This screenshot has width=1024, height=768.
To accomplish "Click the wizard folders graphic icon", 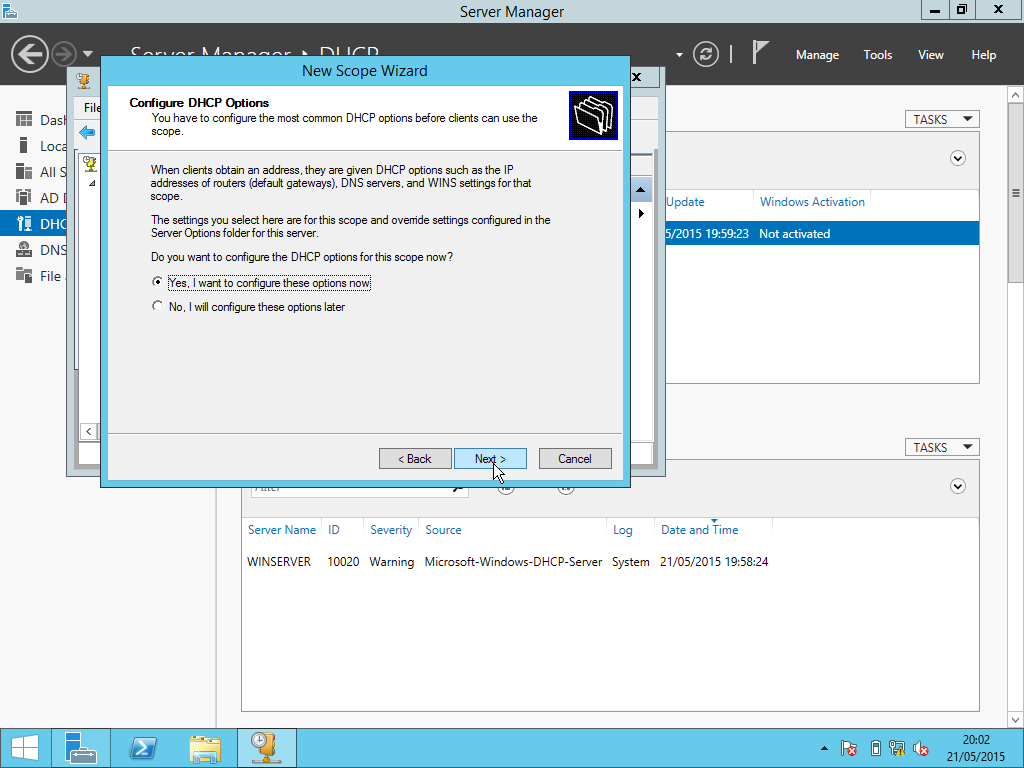I will pos(593,115).
